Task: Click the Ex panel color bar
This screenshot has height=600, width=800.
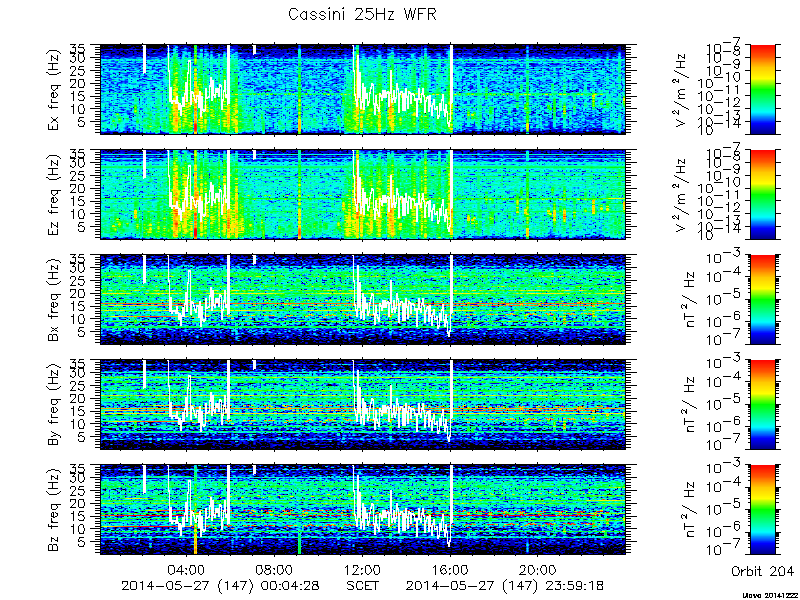Action: 762,89
